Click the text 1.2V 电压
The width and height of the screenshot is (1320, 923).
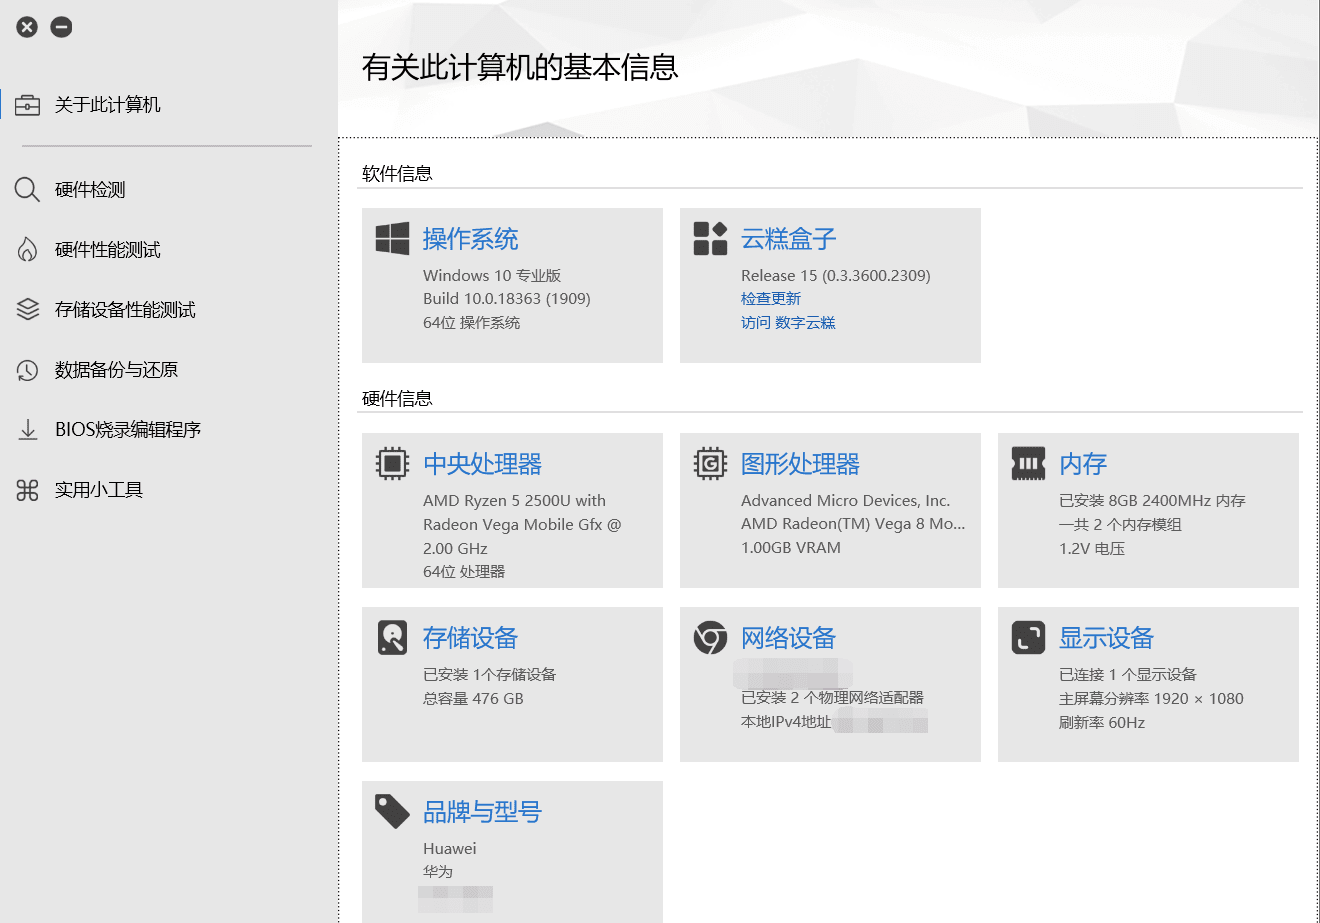1092,548
